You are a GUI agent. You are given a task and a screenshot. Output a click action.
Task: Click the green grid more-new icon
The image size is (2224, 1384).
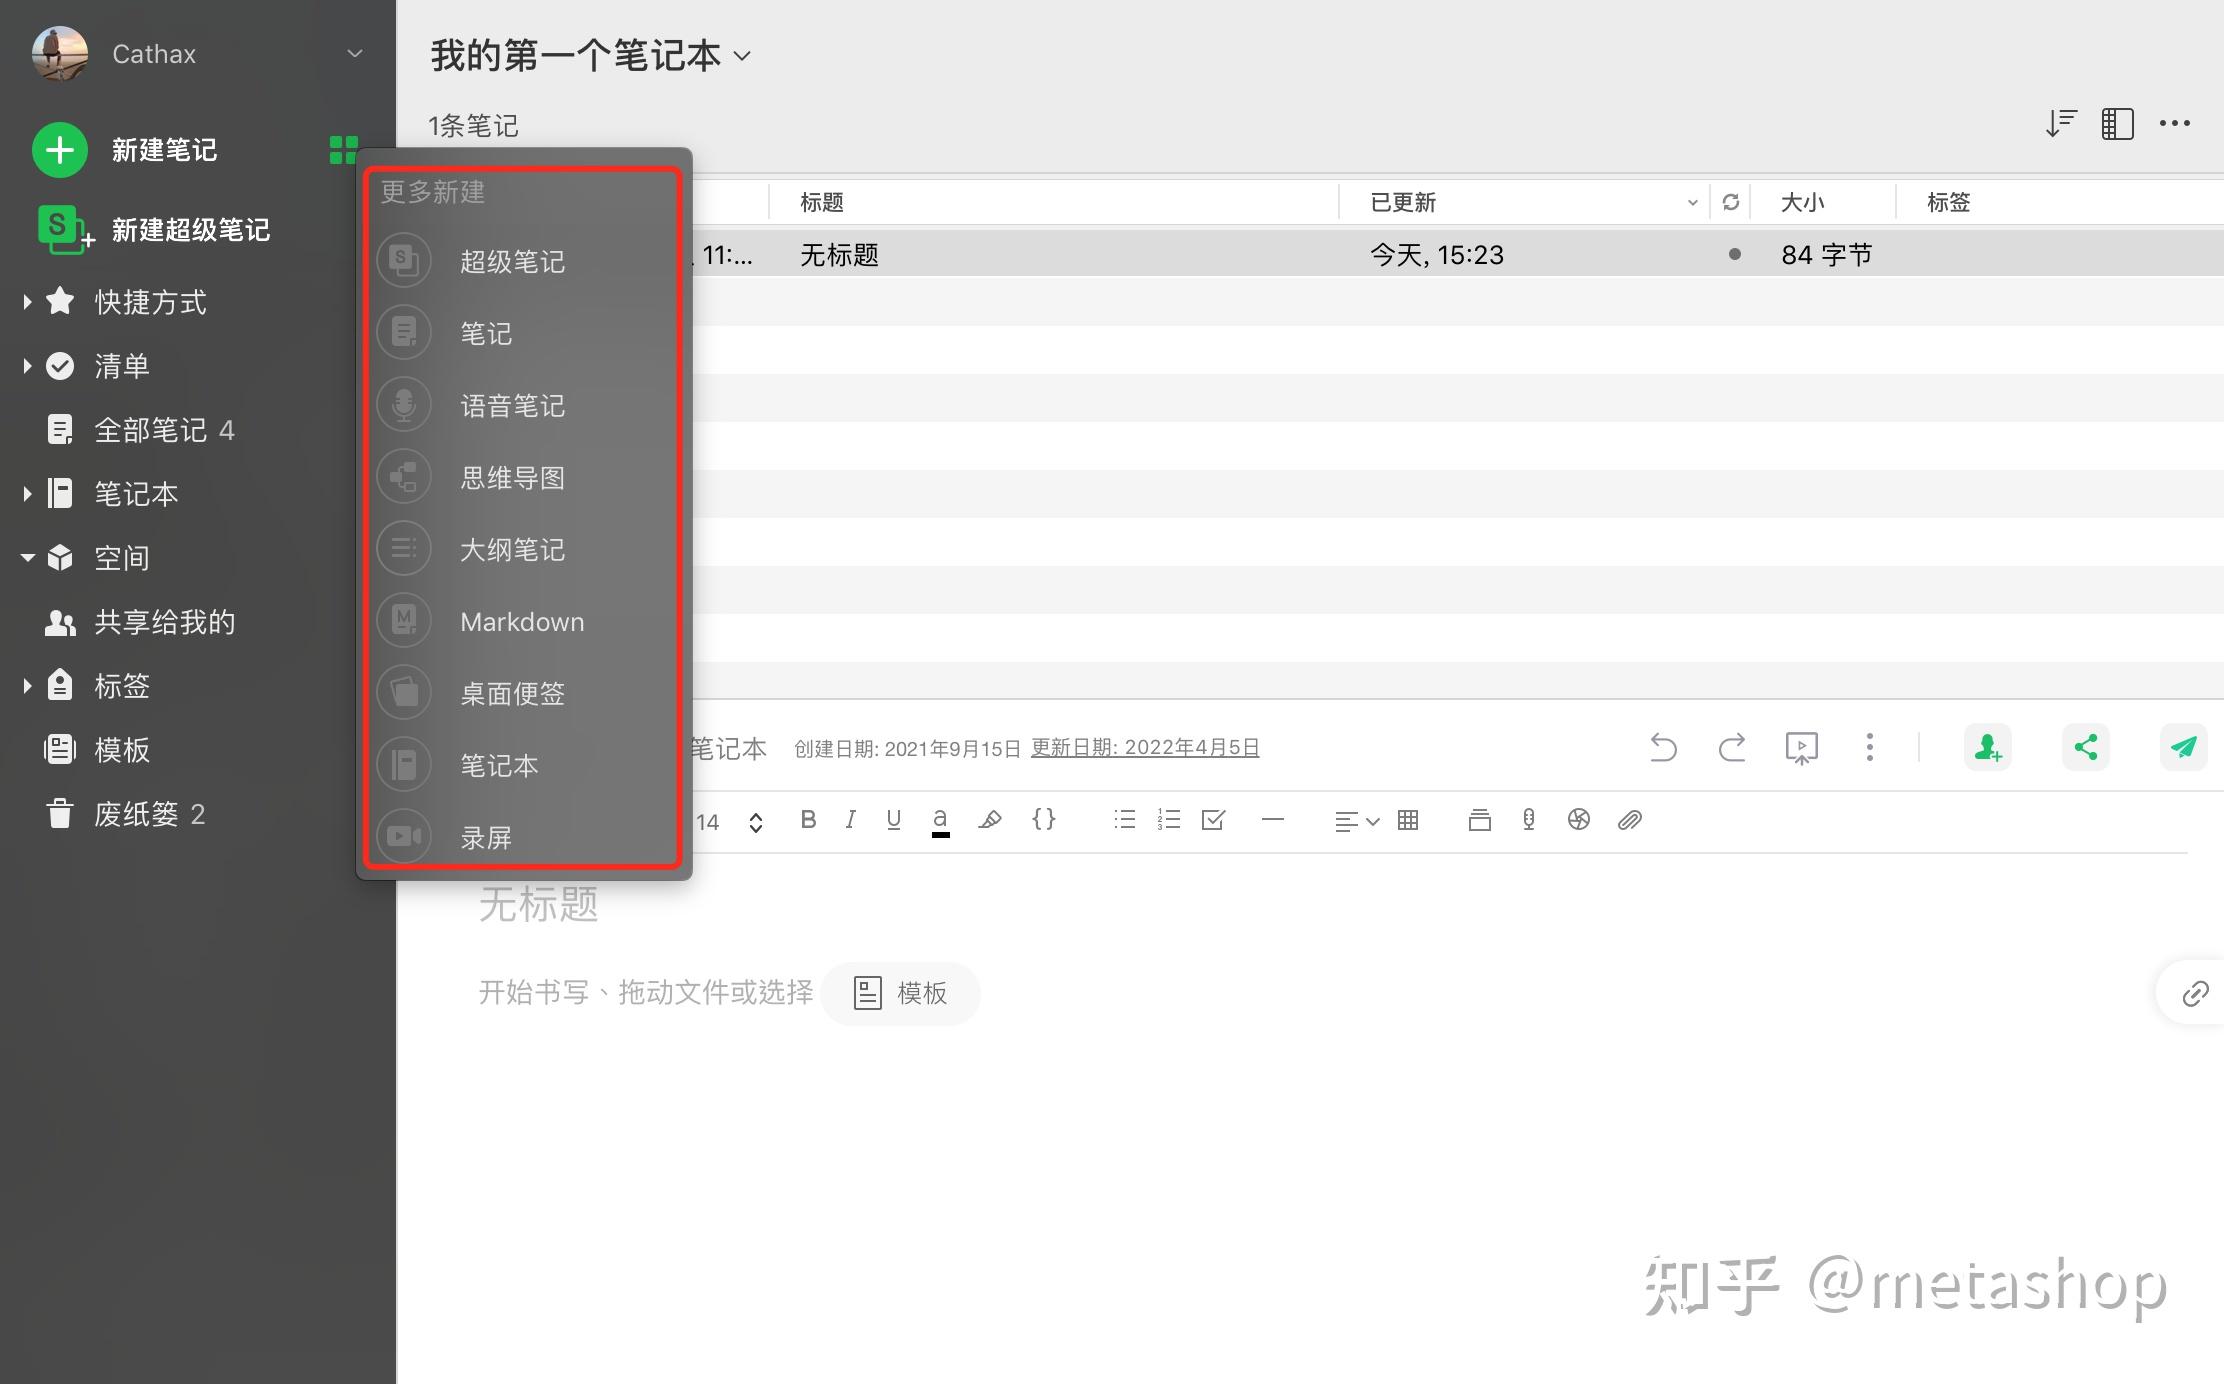[343, 150]
